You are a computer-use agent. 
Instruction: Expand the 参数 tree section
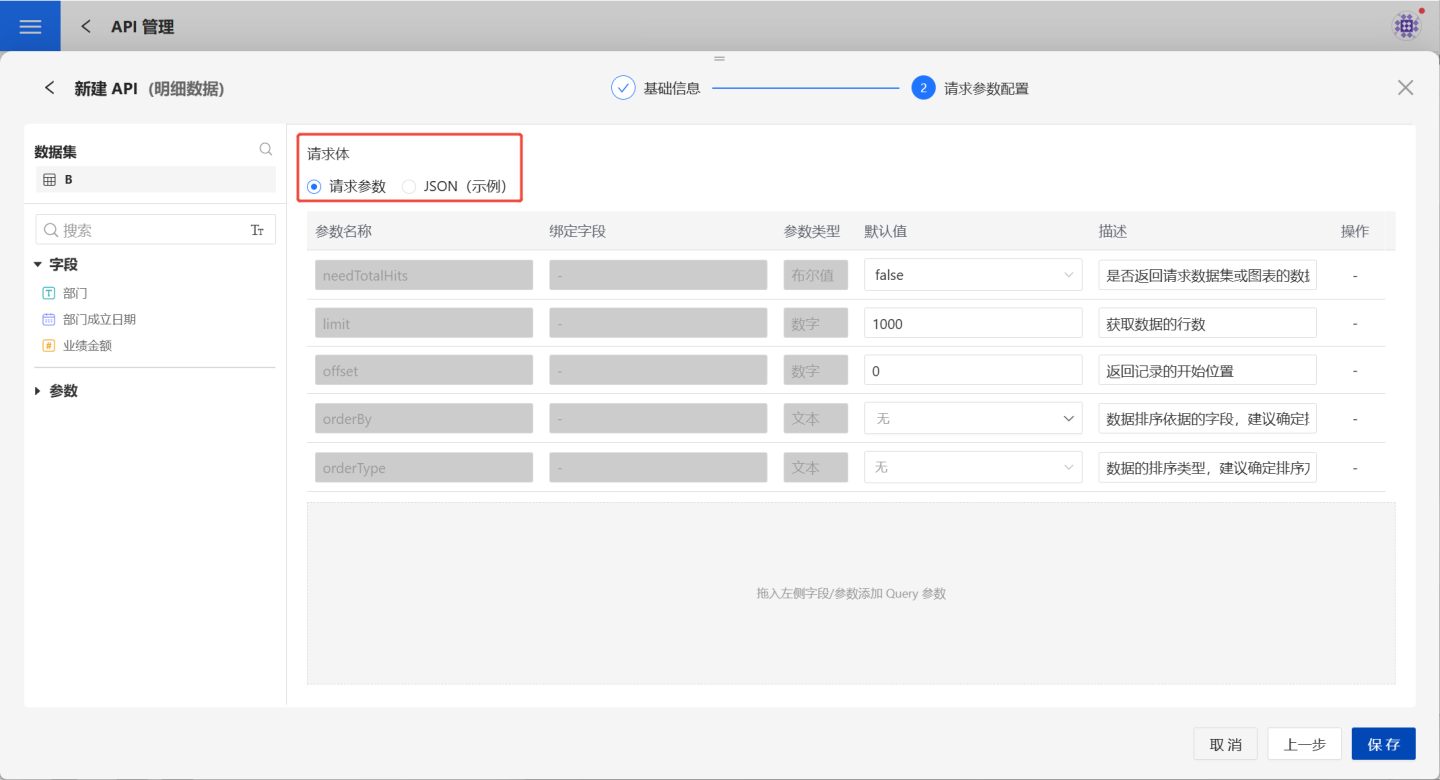[x=38, y=391]
